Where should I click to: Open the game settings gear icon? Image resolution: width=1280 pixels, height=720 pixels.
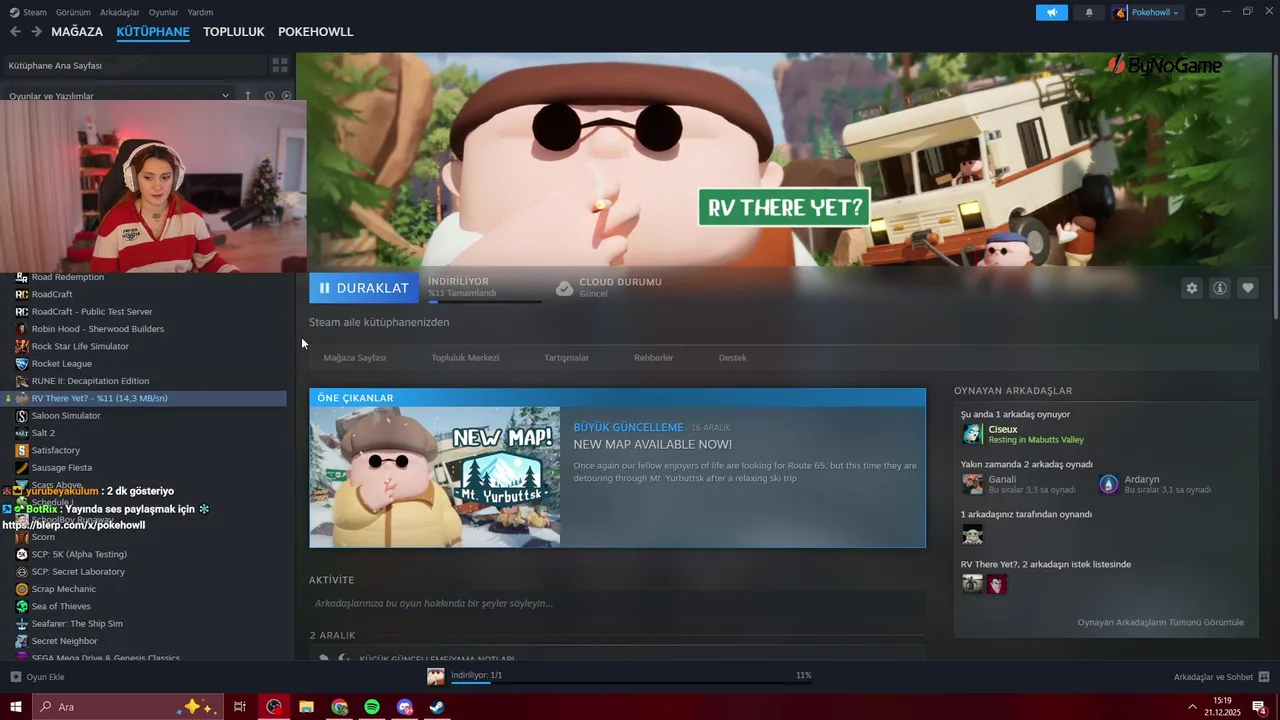pyautogui.click(x=1191, y=288)
